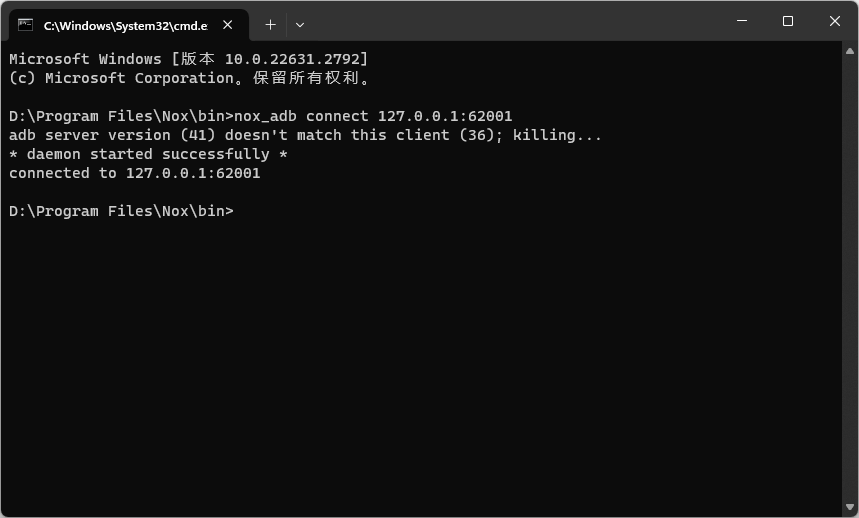The image size is (859, 518).
Task: Click the vertical scrollbar track
Action: 850,279
